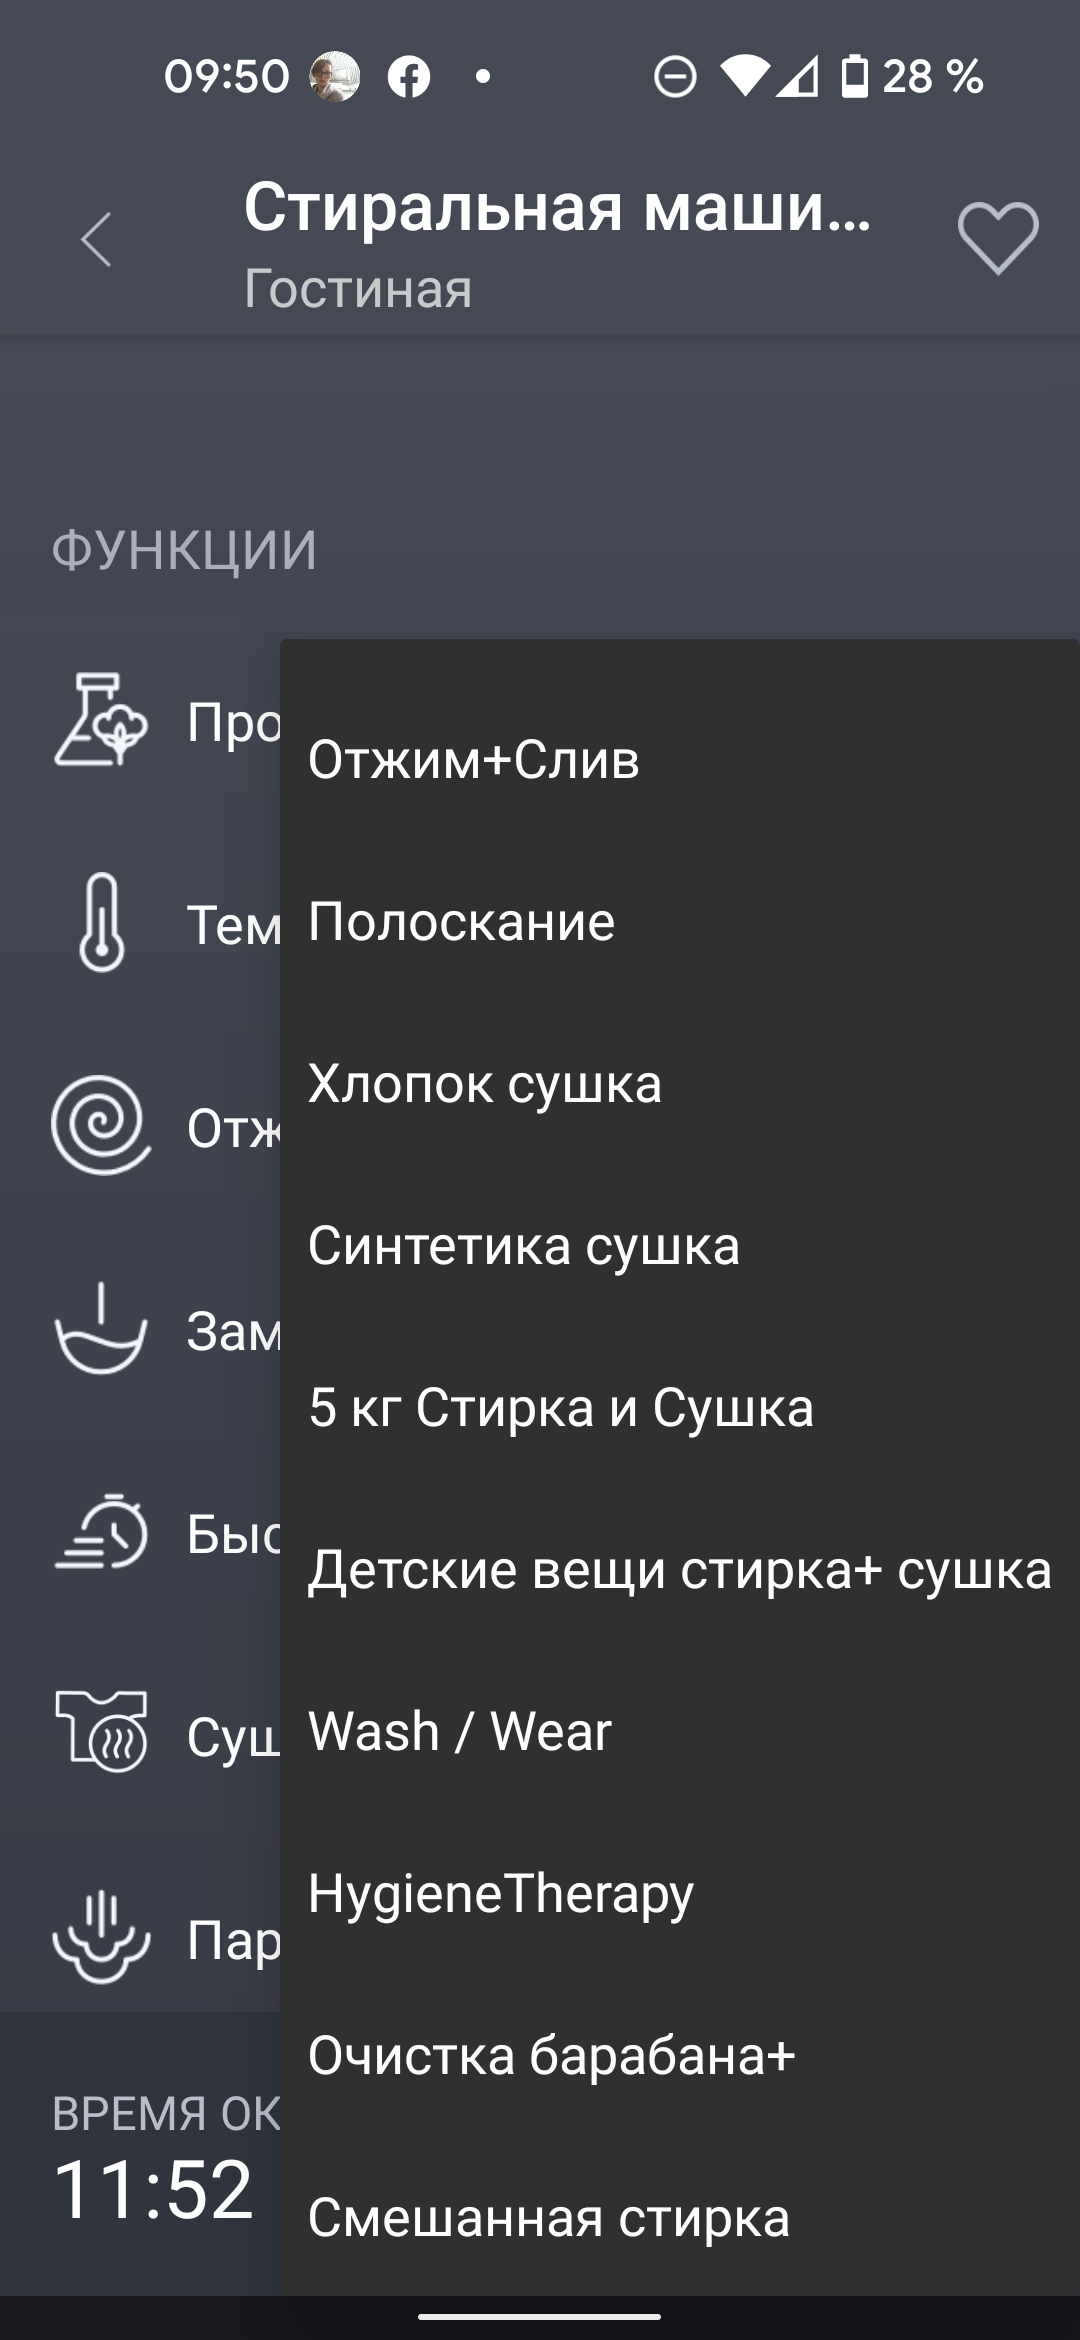Tap the program flask icon

[x=100, y=721]
